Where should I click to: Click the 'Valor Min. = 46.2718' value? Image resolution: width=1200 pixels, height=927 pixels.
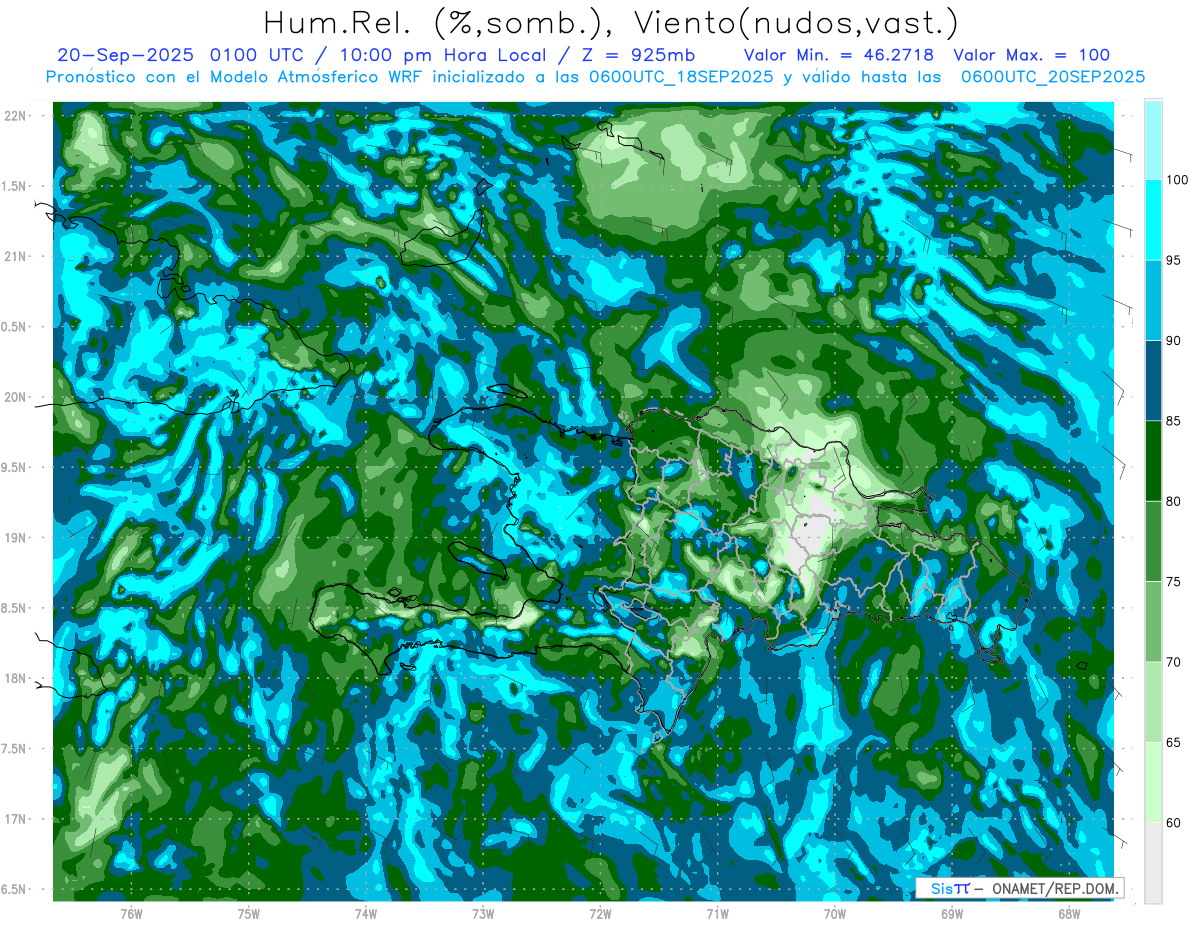[x=840, y=55]
